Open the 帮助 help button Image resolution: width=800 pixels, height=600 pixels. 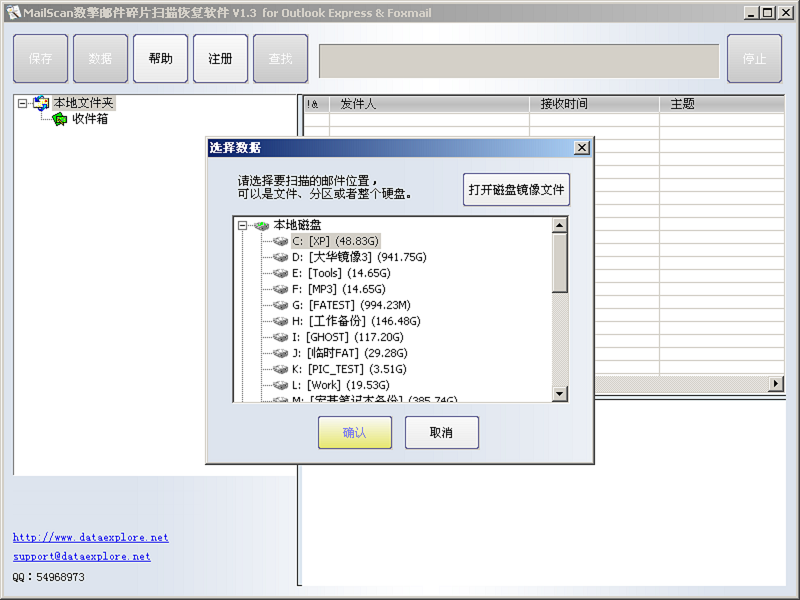coord(160,59)
